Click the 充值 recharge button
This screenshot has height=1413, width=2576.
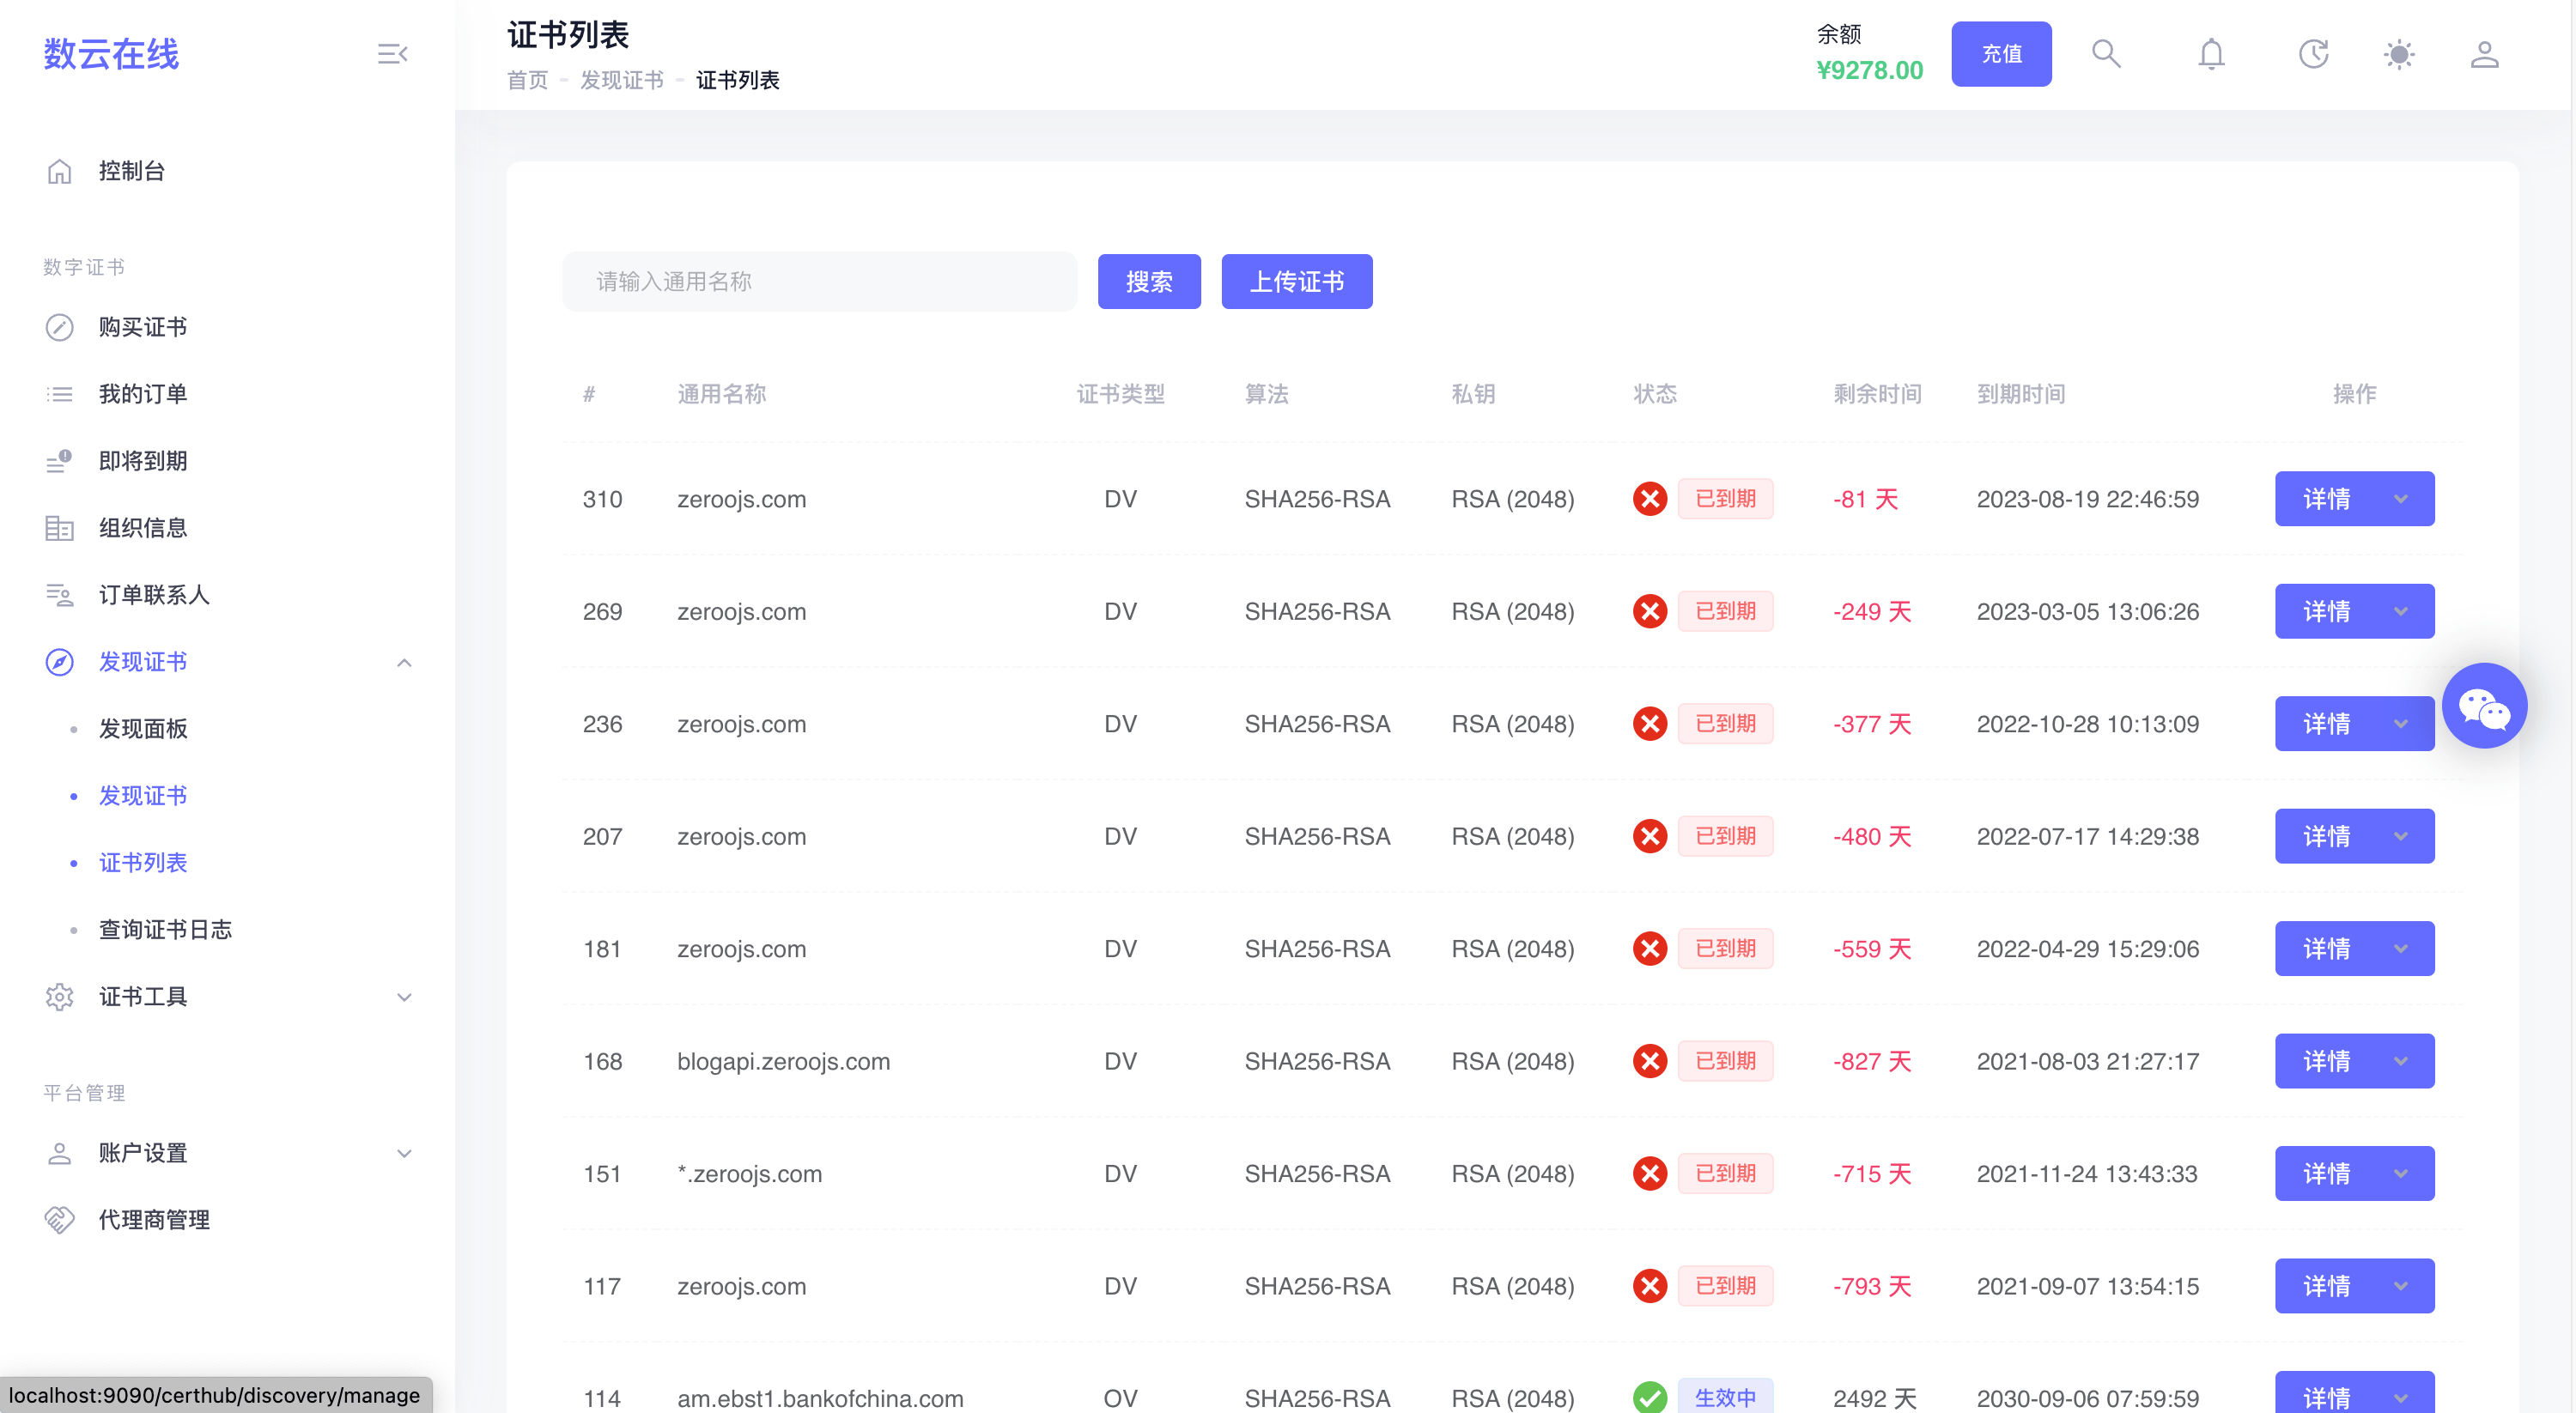pyautogui.click(x=2001, y=54)
